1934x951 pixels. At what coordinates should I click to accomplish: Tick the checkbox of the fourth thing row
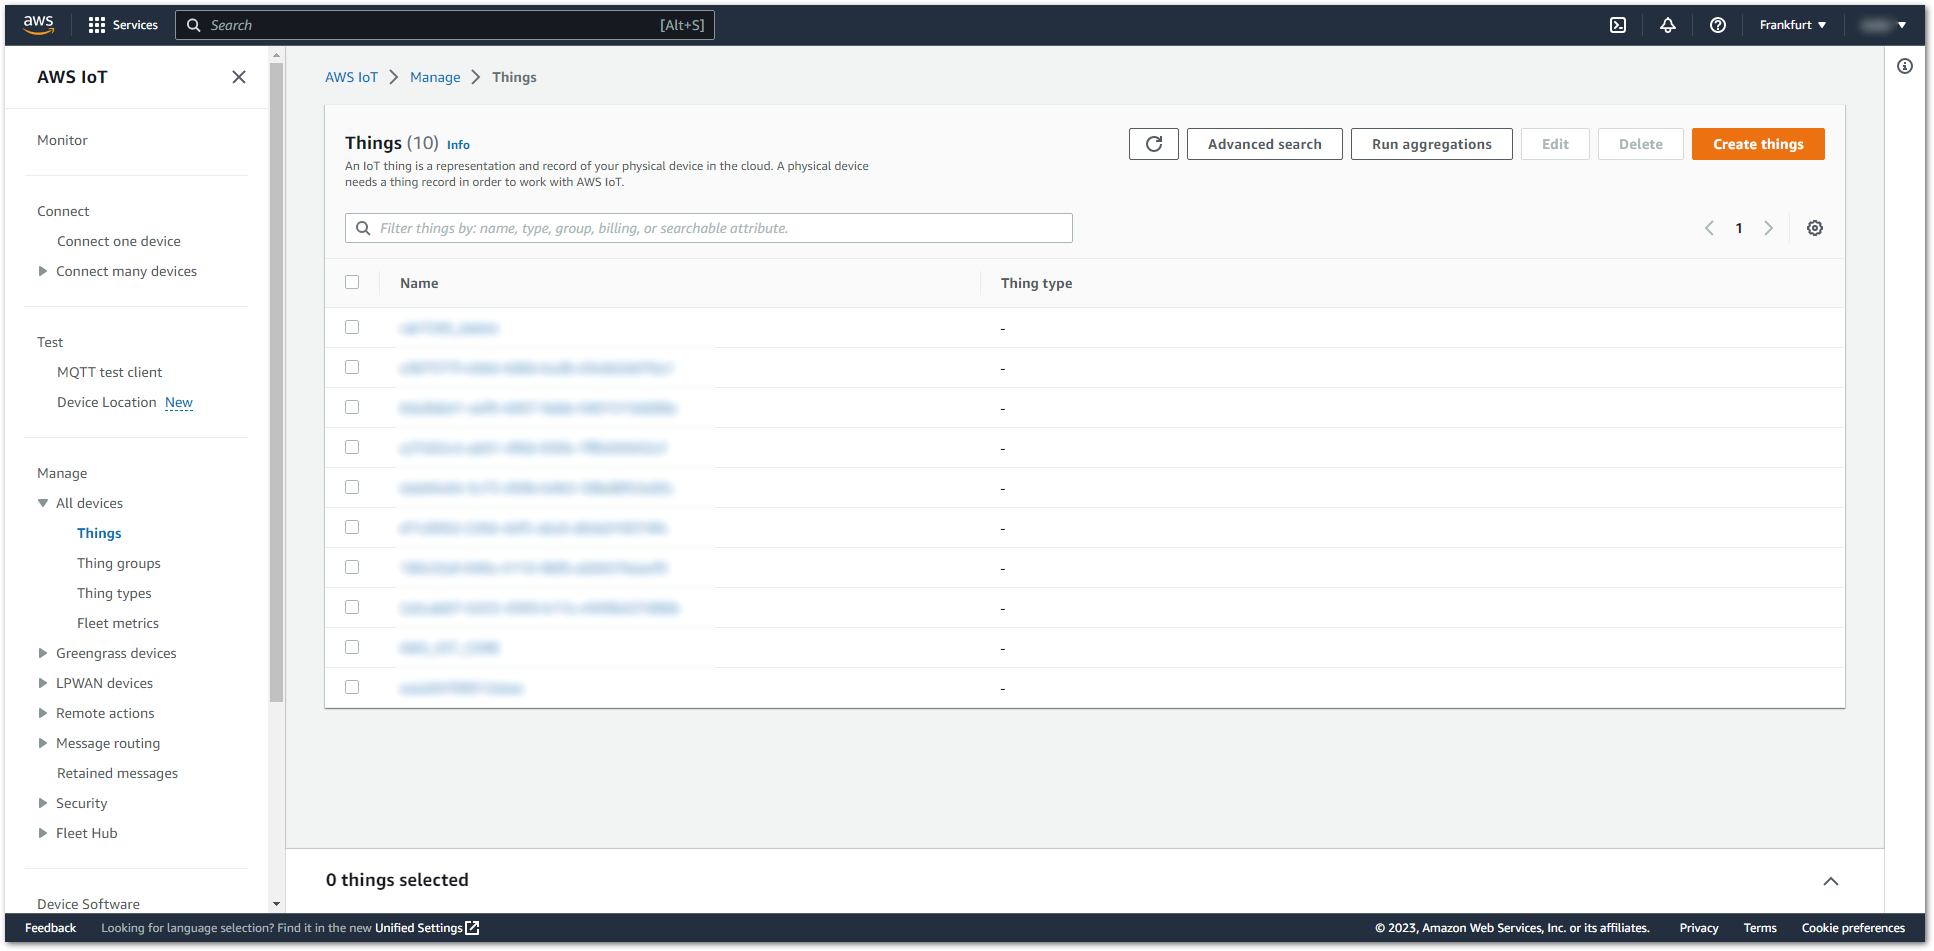coord(352,447)
